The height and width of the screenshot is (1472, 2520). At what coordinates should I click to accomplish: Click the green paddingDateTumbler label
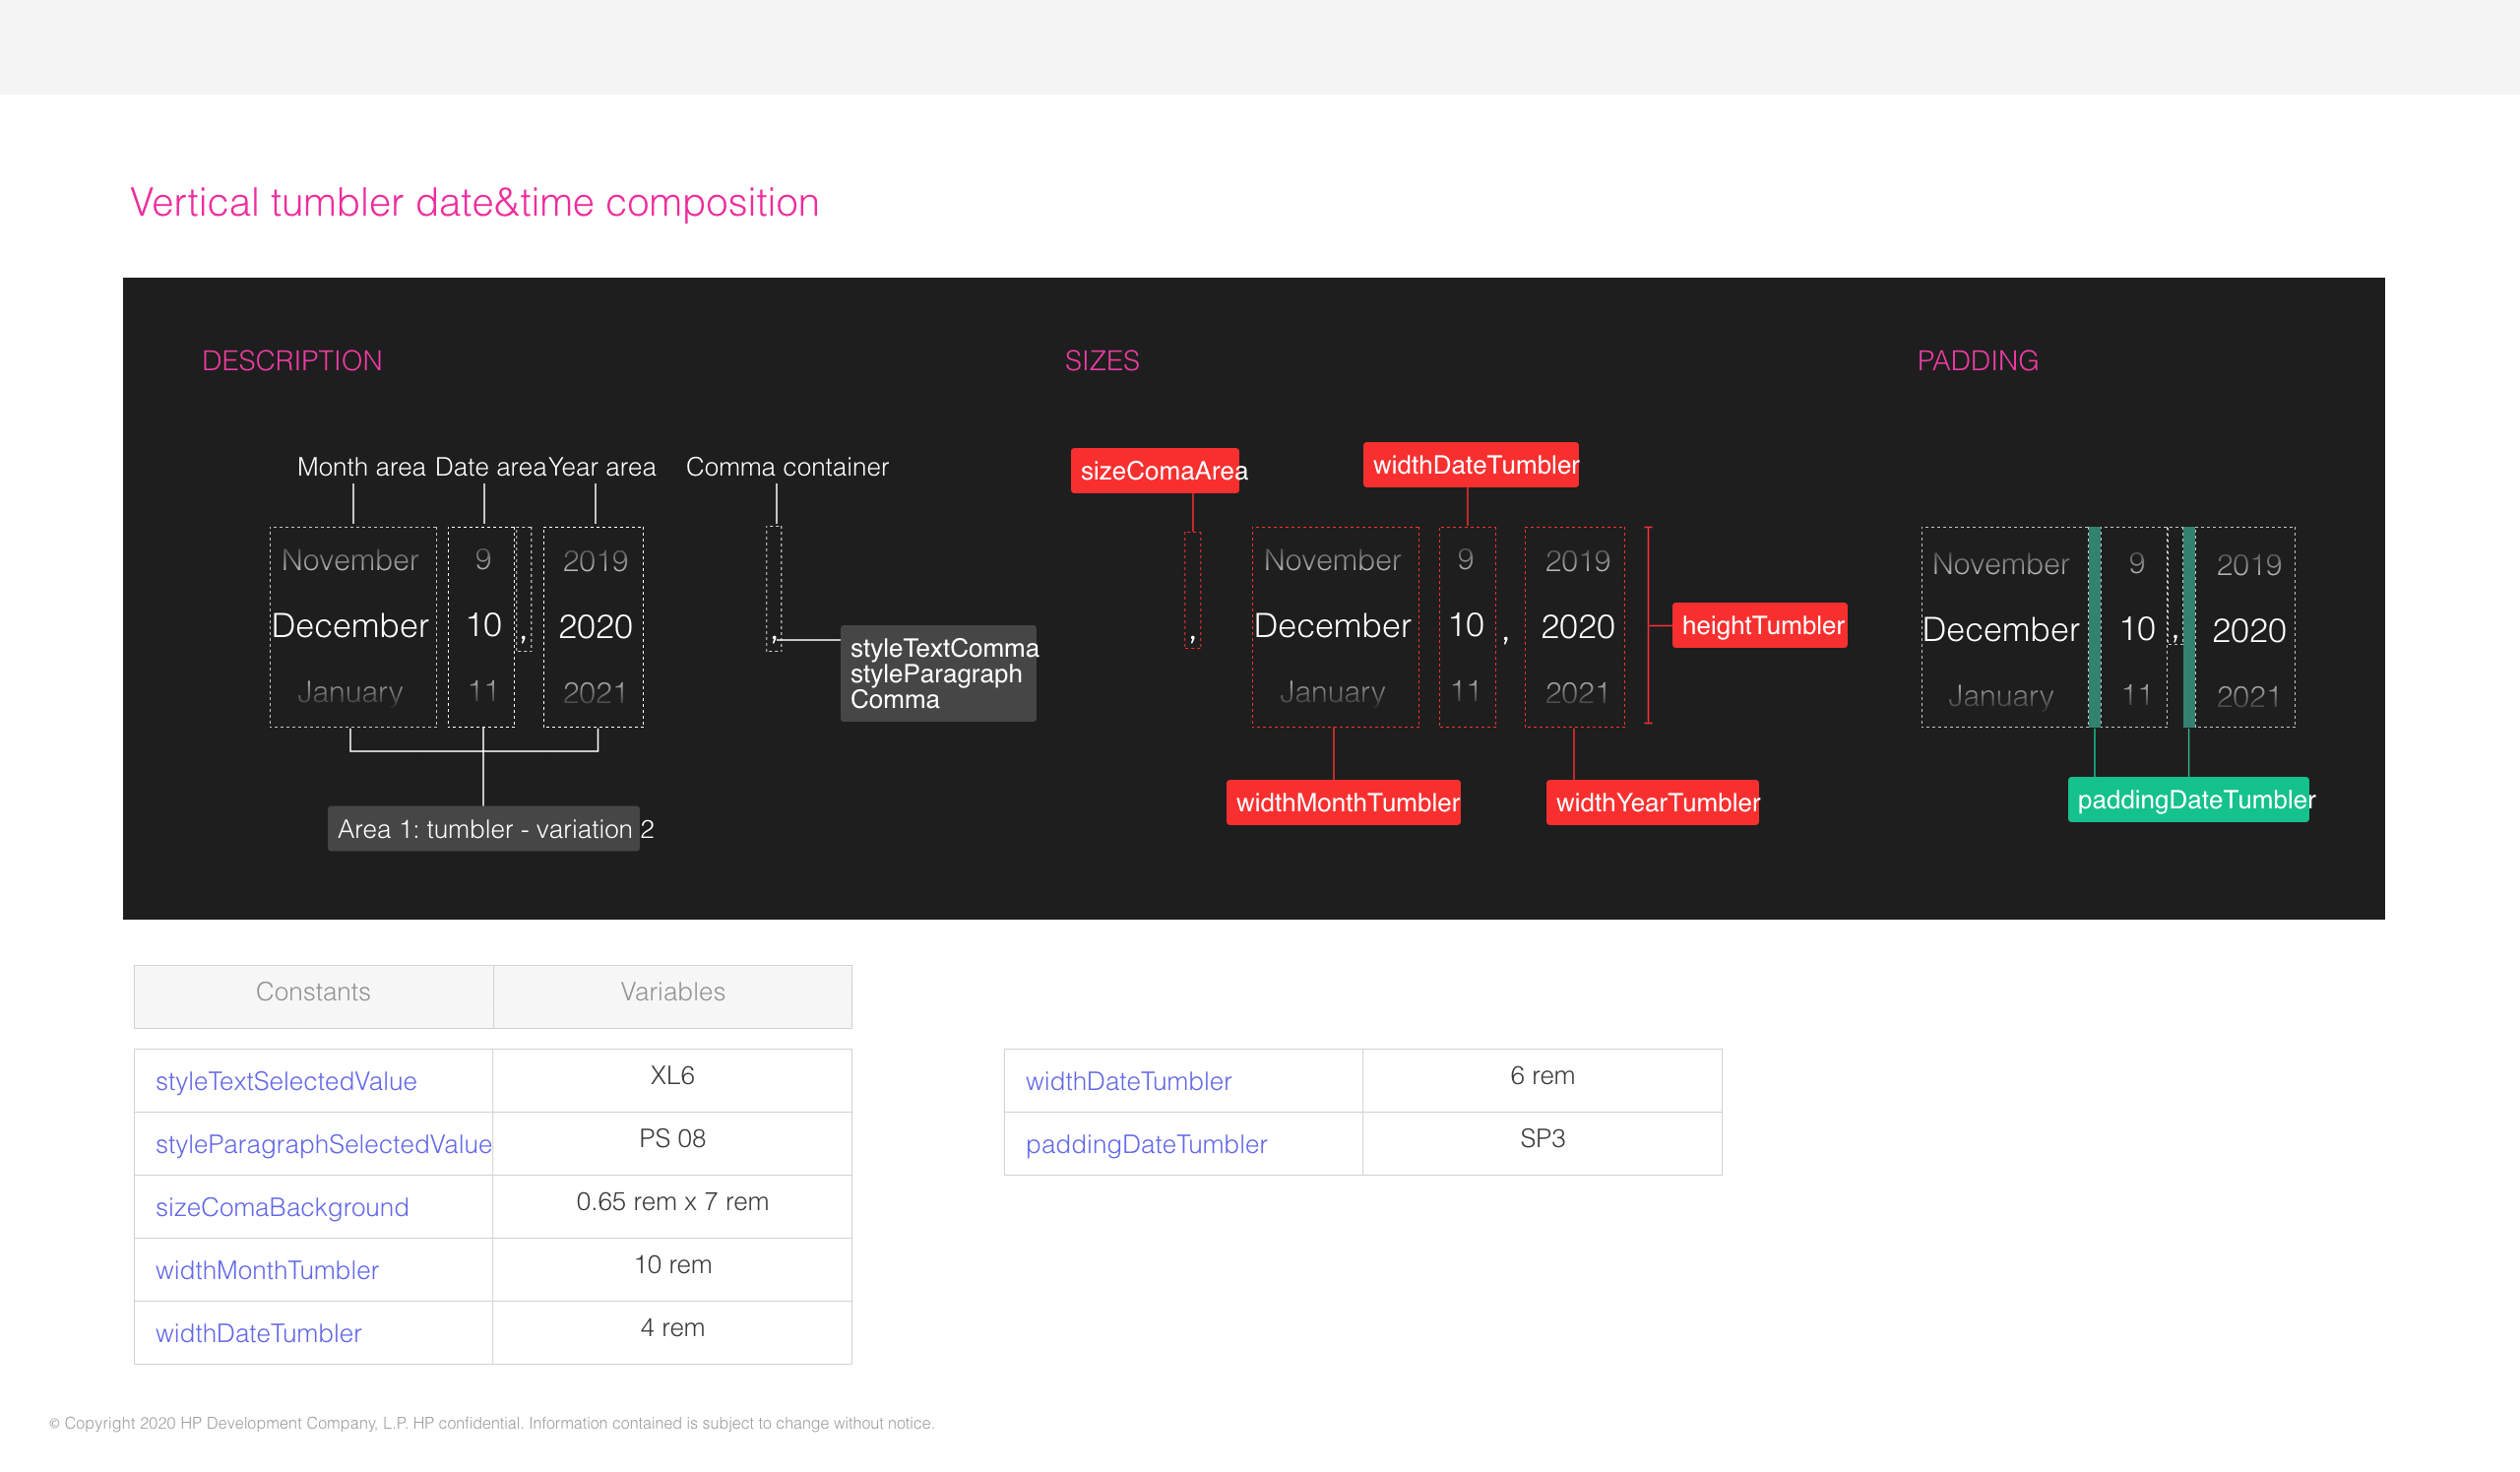pos(2189,799)
